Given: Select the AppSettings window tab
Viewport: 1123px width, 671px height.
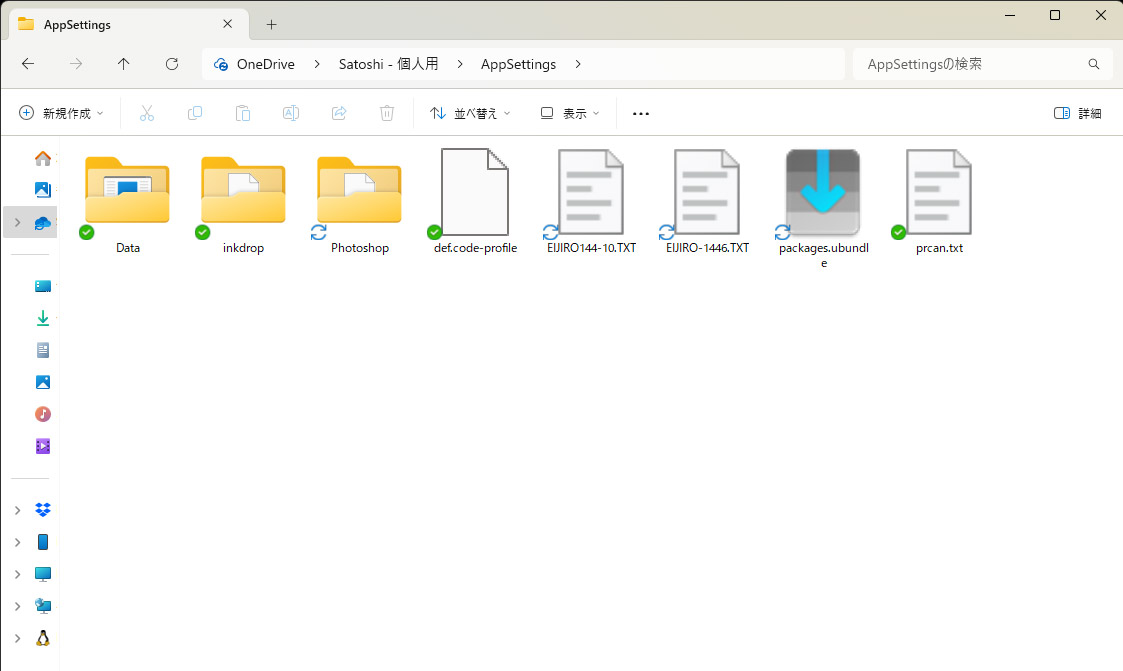Looking at the screenshot, I should click(x=129, y=24).
